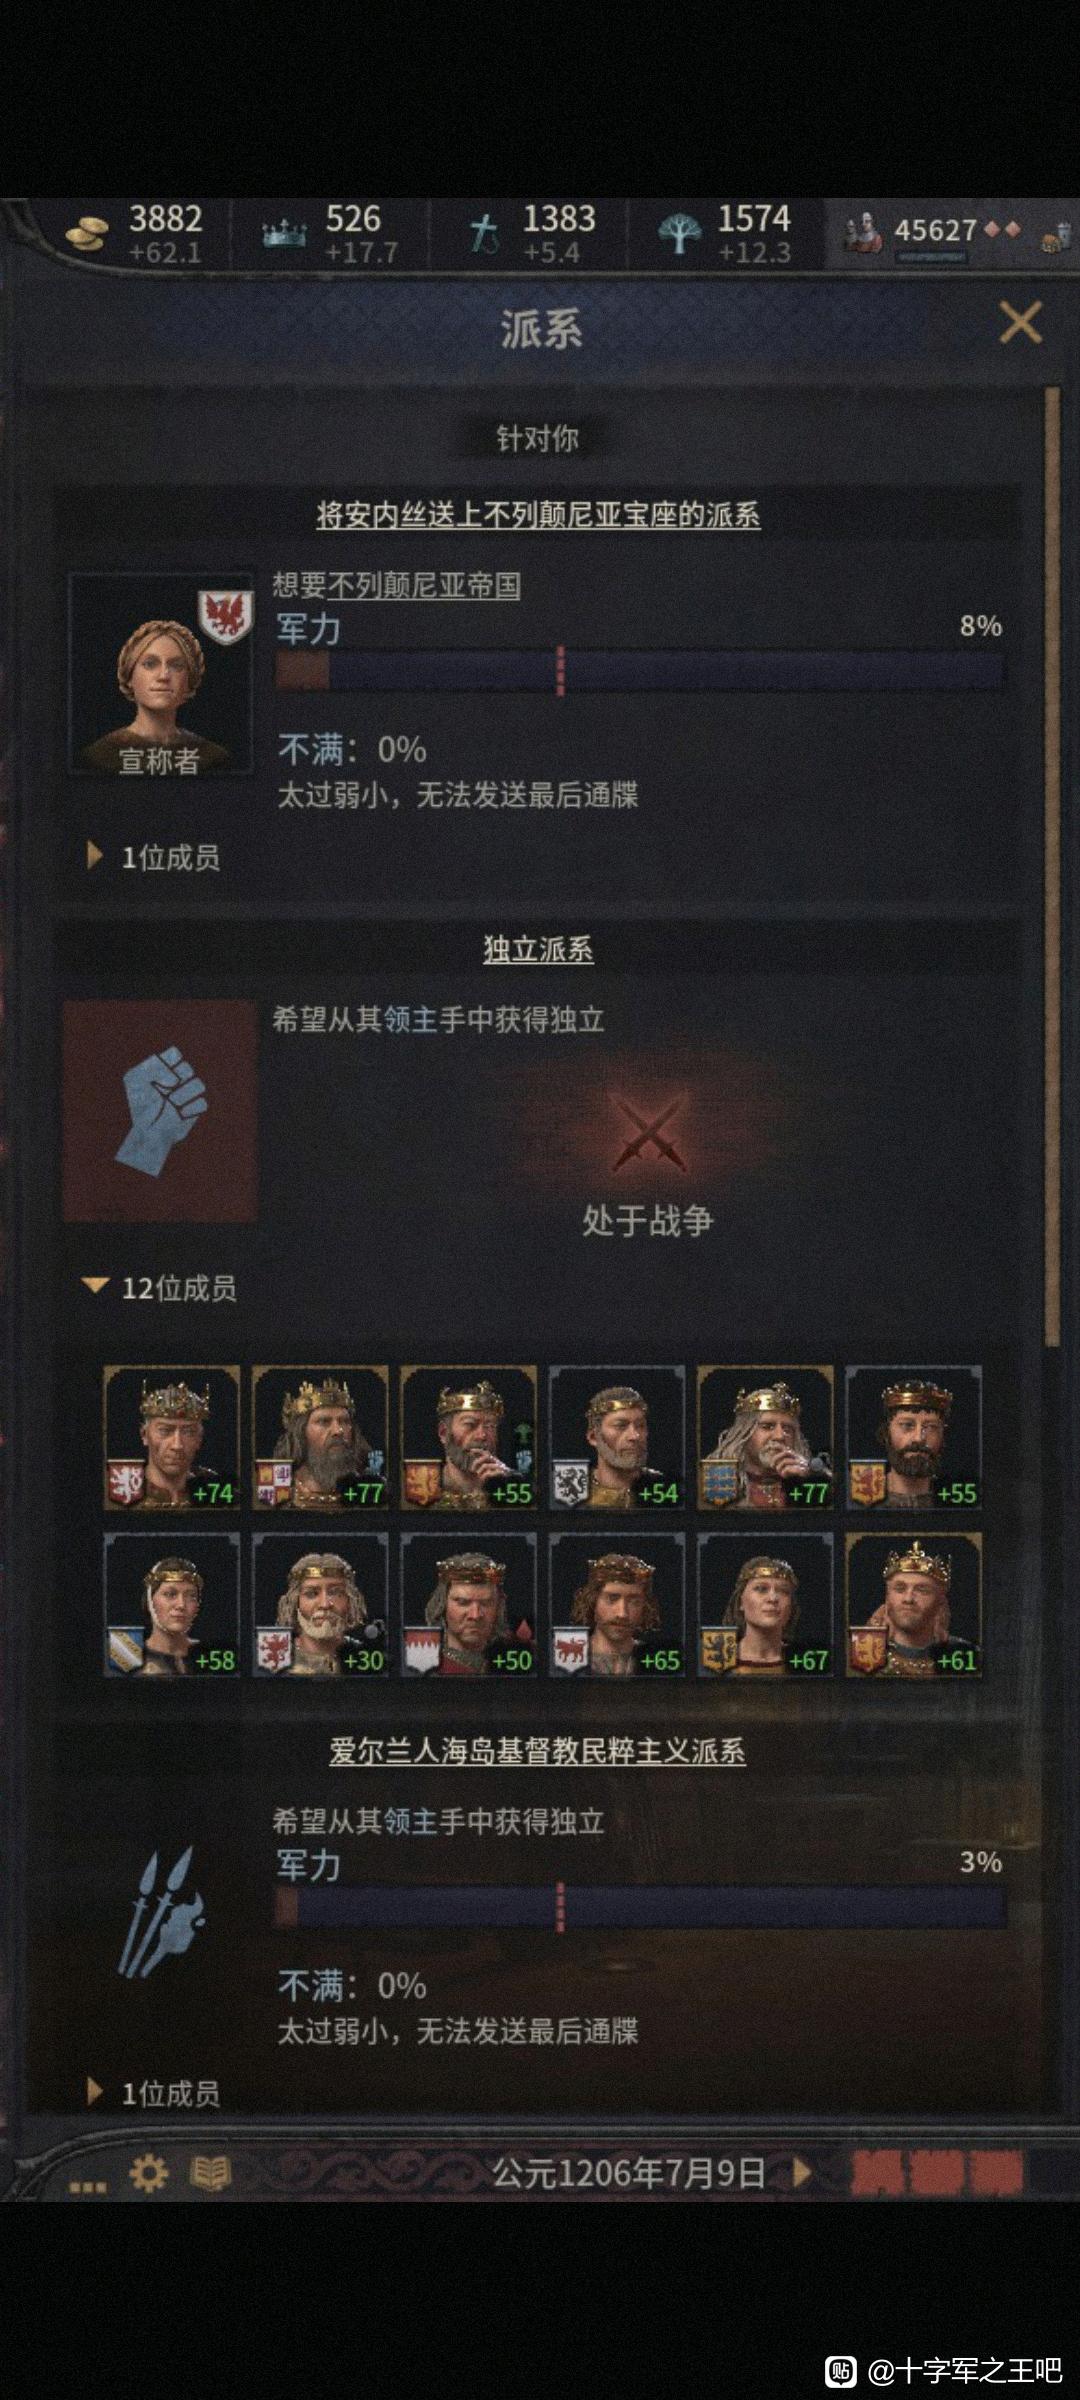The width and height of the screenshot is (1080, 2400).
Task: Select faction member portrait with +74 opinion
Action: pyautogui.click(x=172, y=1438)
